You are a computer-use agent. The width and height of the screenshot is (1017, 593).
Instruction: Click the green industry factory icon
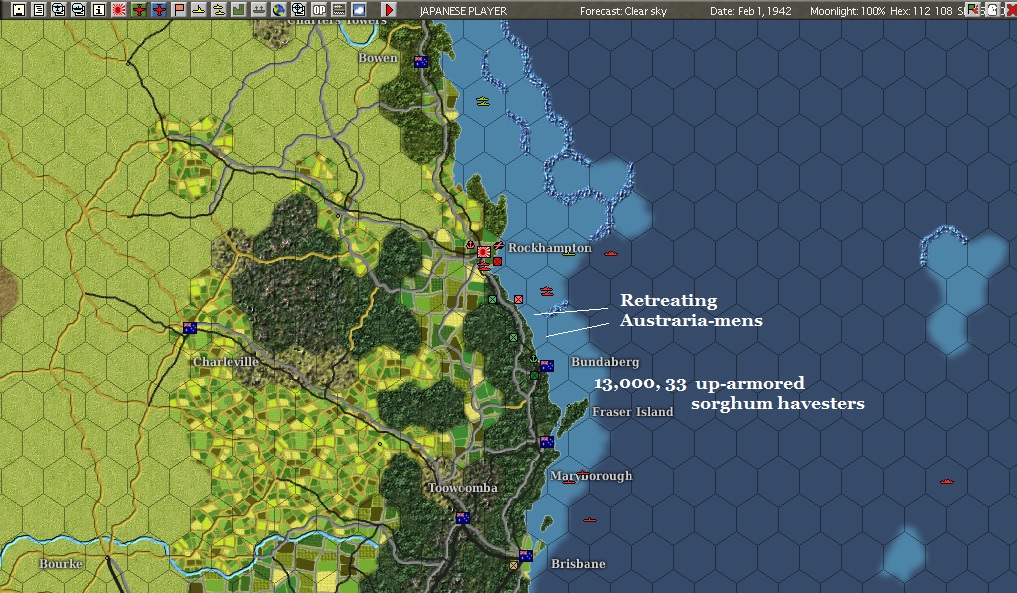239,10
